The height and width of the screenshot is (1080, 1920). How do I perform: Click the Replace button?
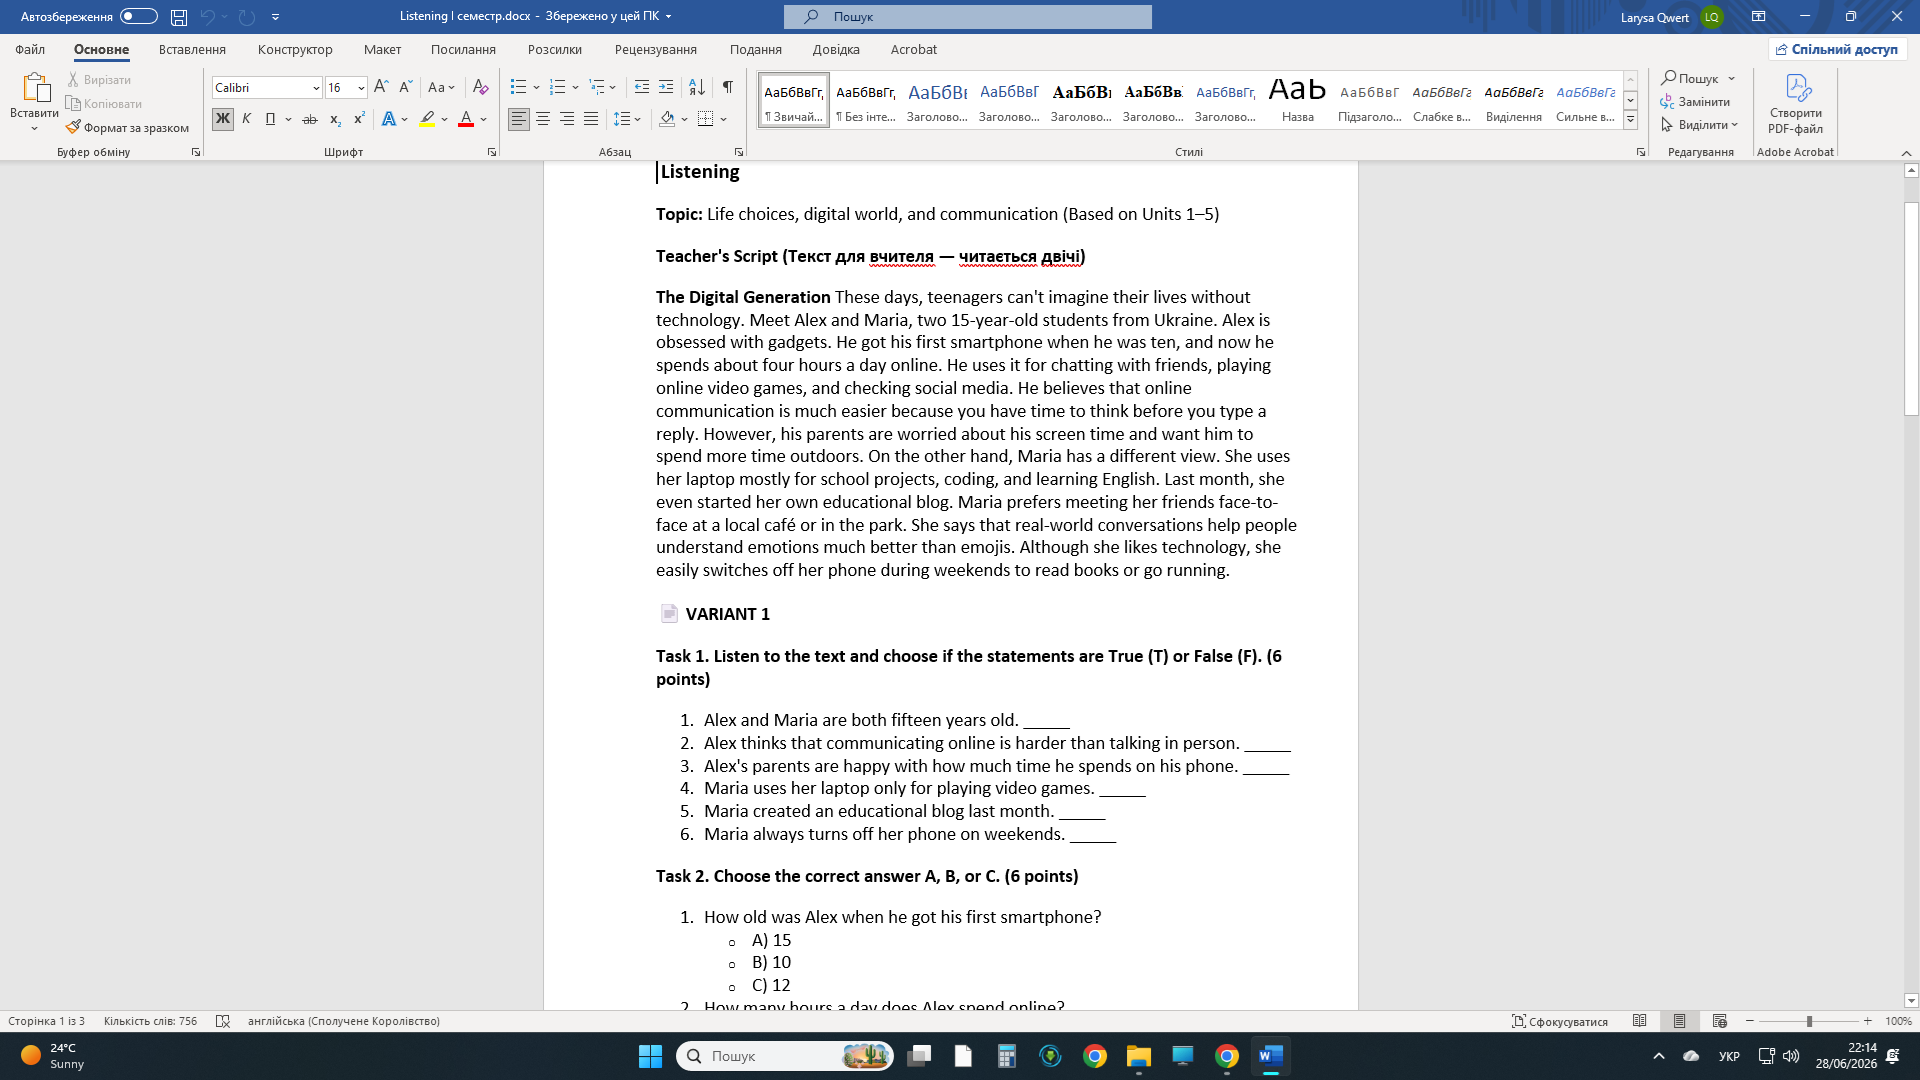tap(1695, 101)
